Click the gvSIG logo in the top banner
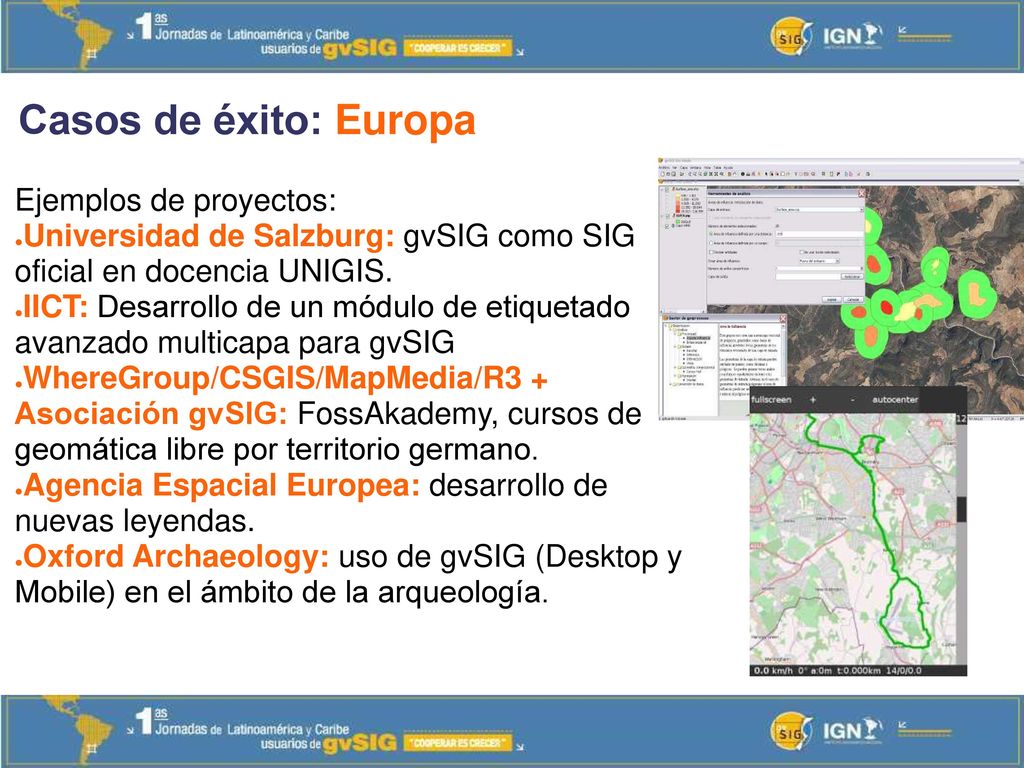The width and height of the screenshot is (1024, 768). (x=792, y=36)
